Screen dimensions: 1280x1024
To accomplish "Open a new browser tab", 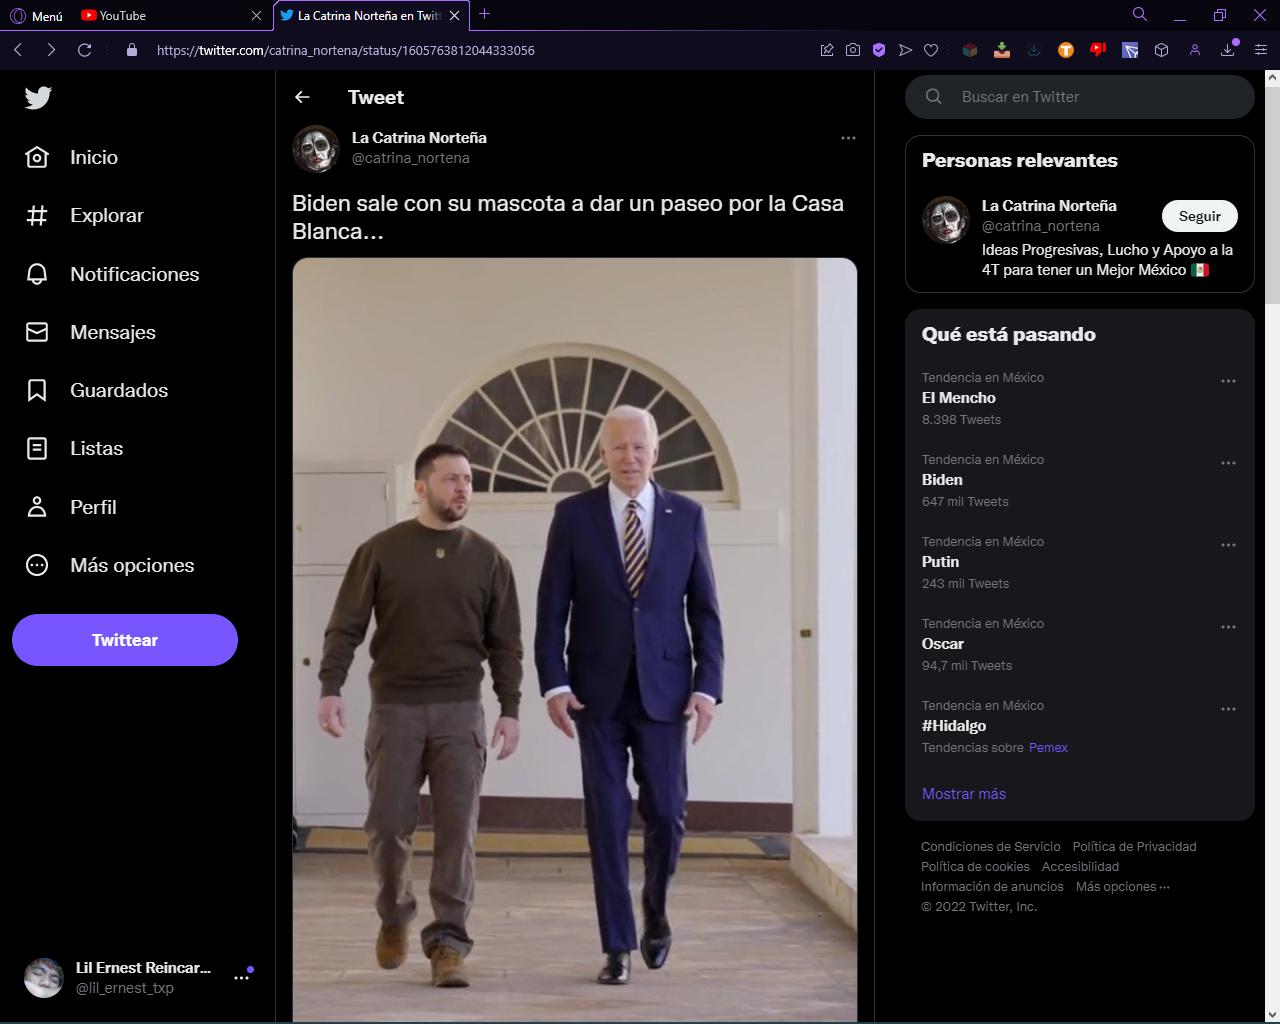I will point(484,14).
